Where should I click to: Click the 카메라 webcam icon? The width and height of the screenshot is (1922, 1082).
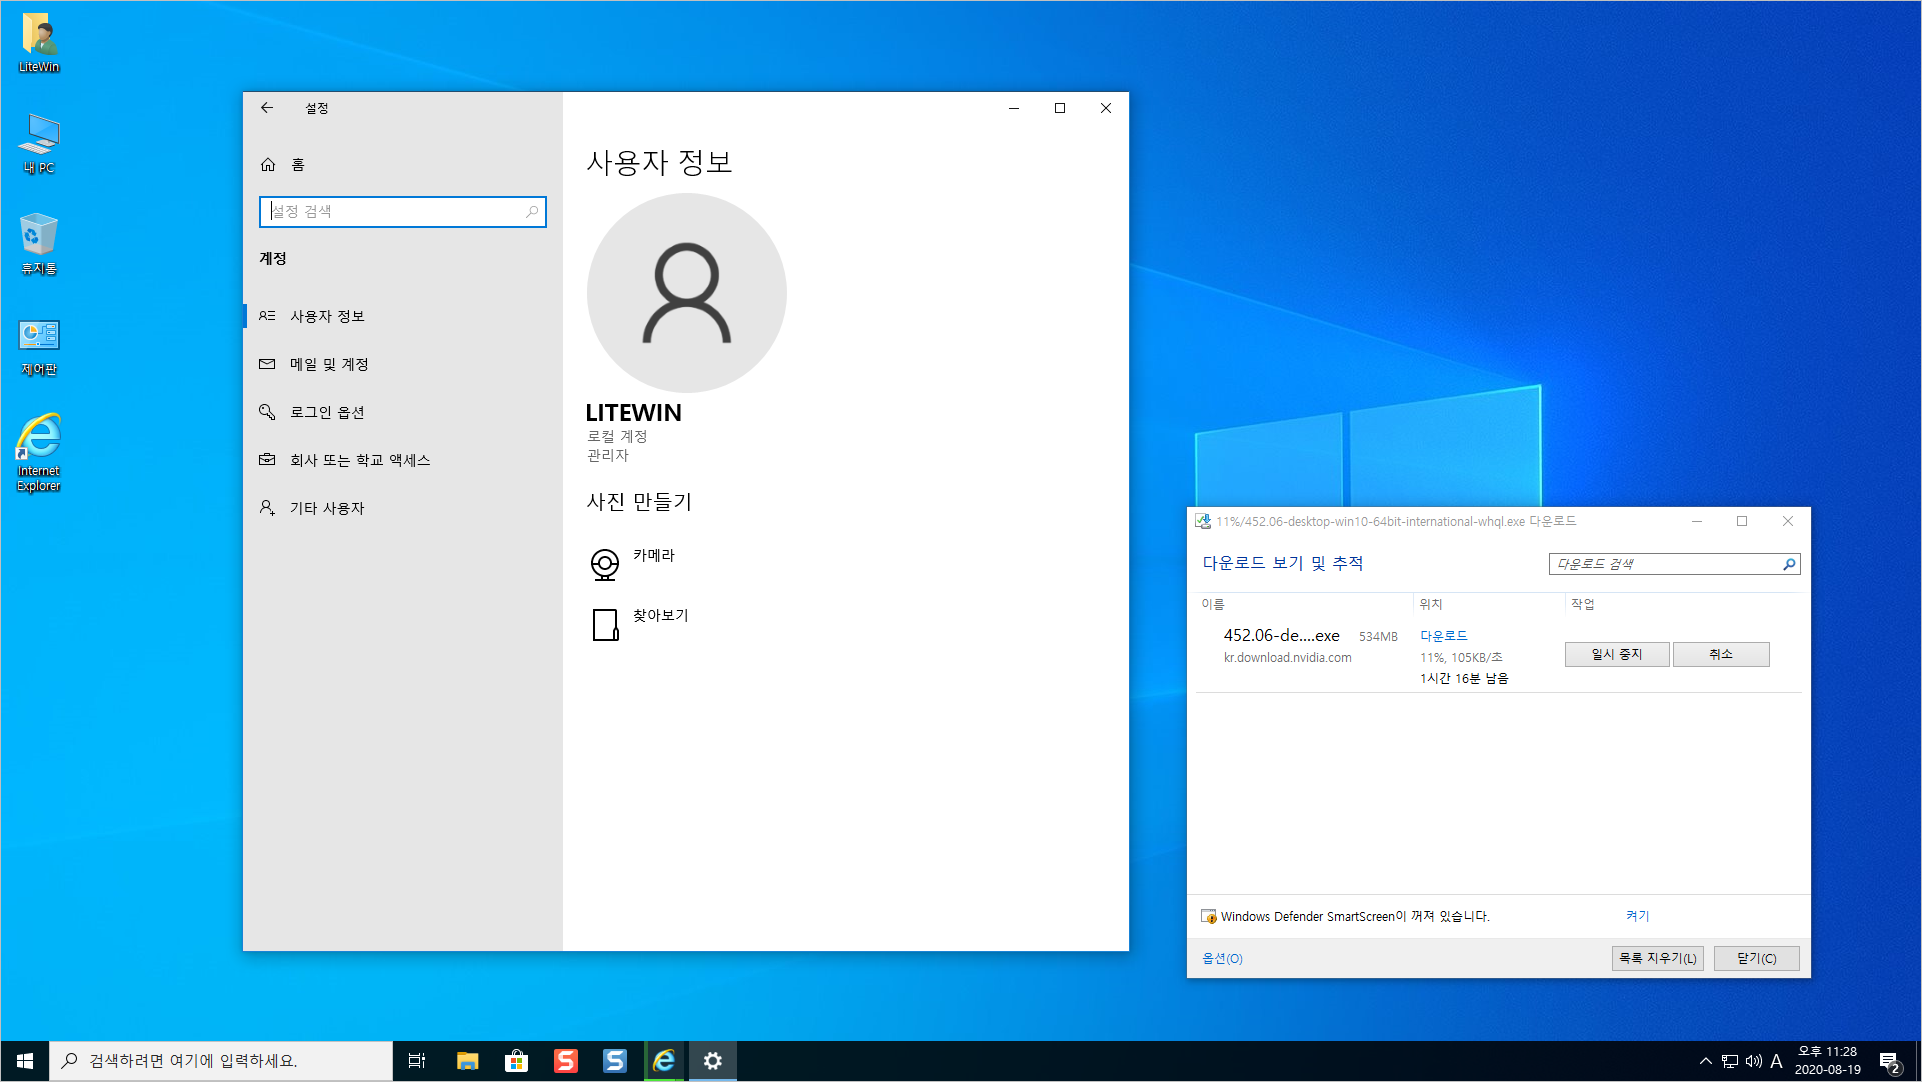[x=605, y=565]
